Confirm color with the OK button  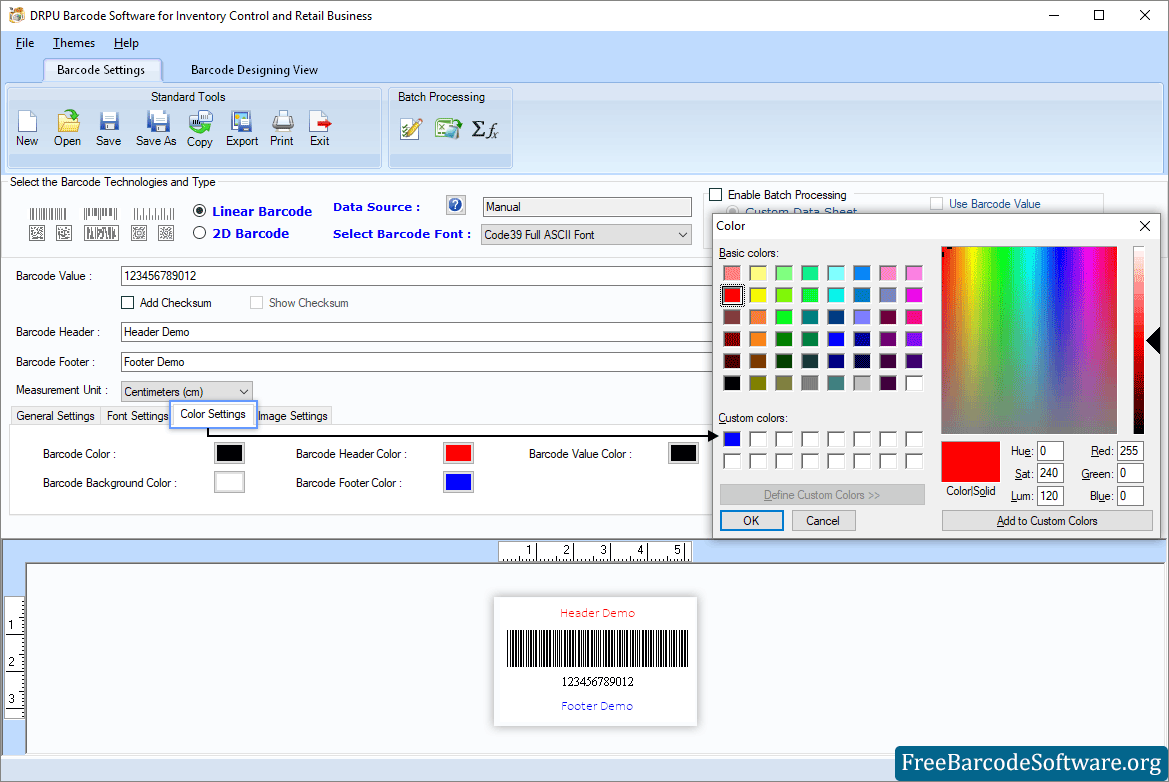752,520
